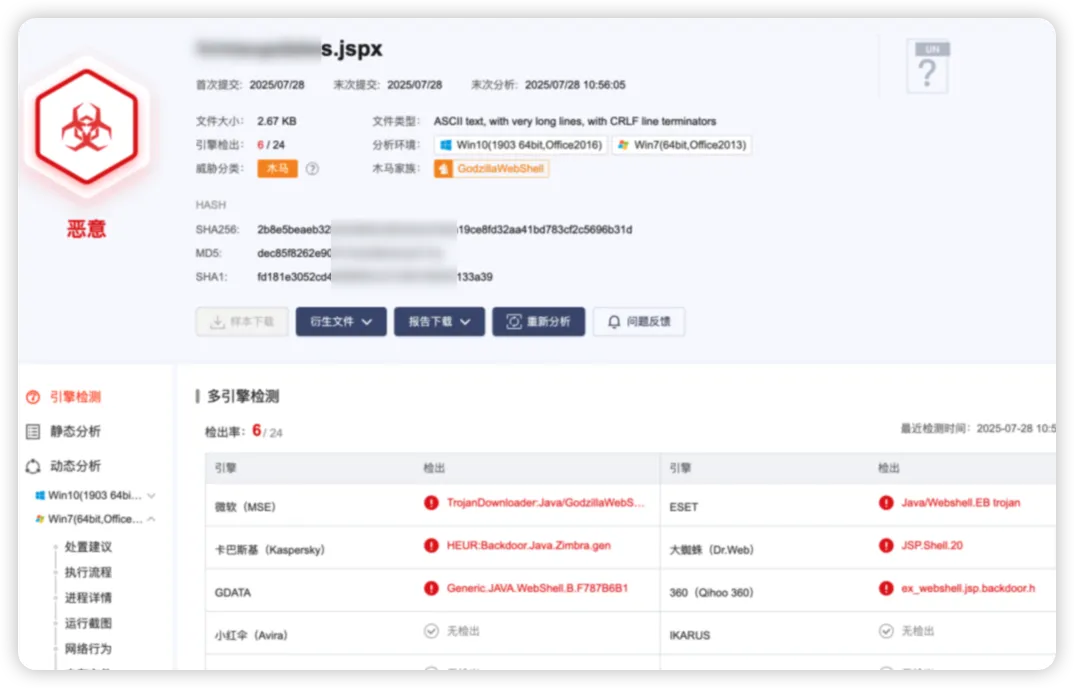Click the ex_webshell.jsp.backdoor.h detection
Image resolution: width=1074 pixels, height=688 pixels.
(968, 588)
